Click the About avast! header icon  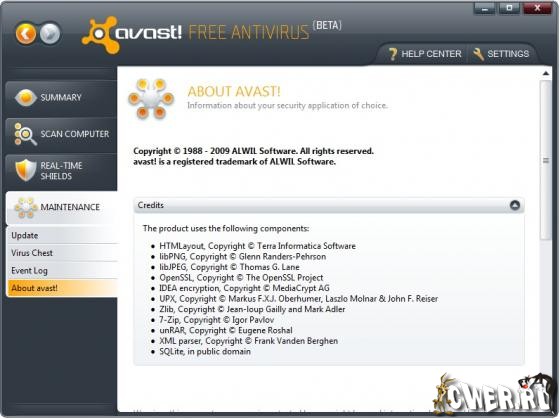151,99
